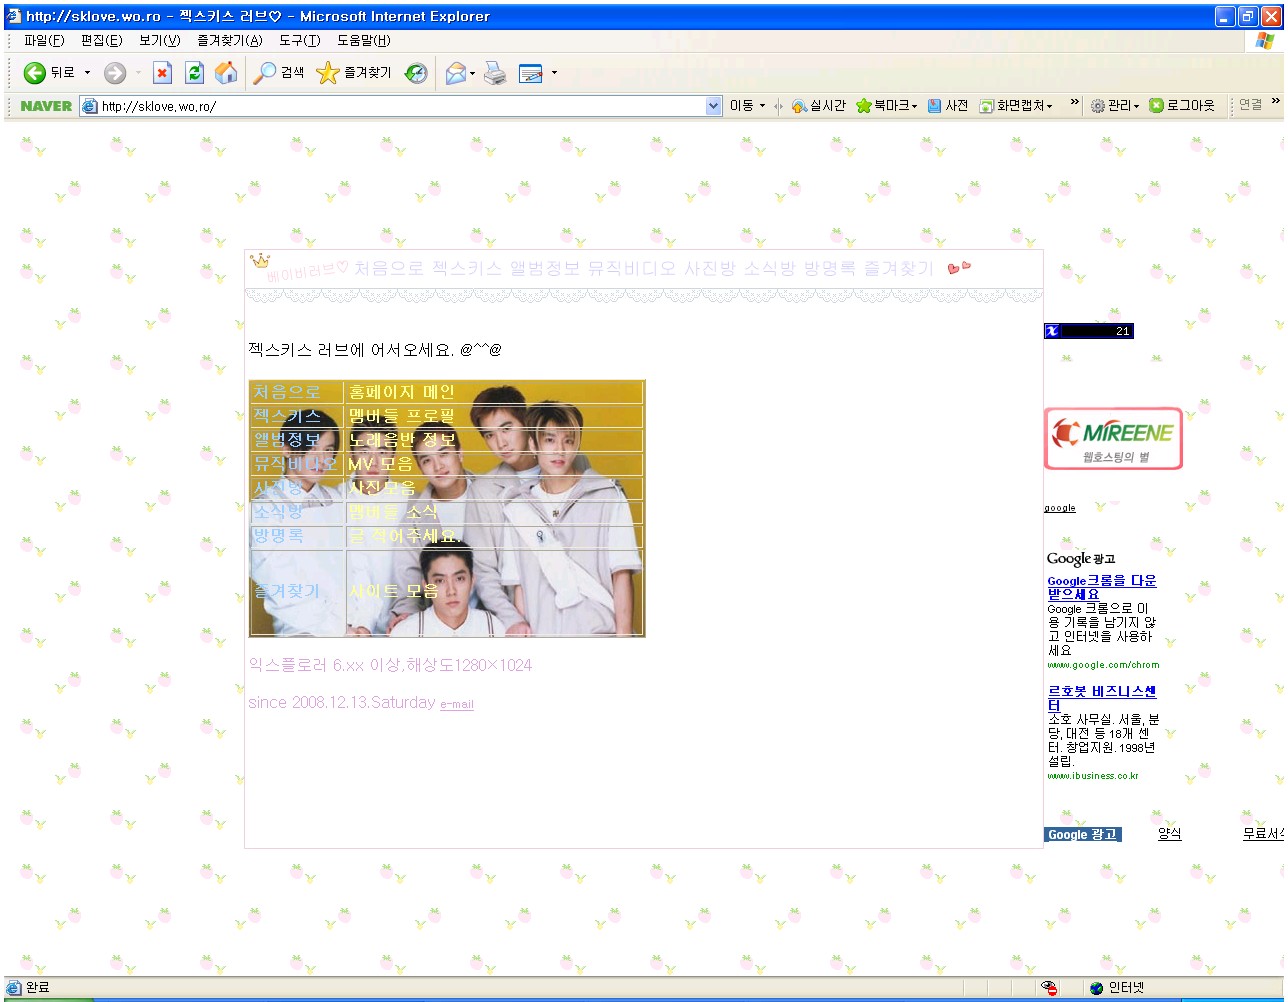Open the 도구(T) menu
Screen dimensions: 1288x1002
[x=299, y=41]
